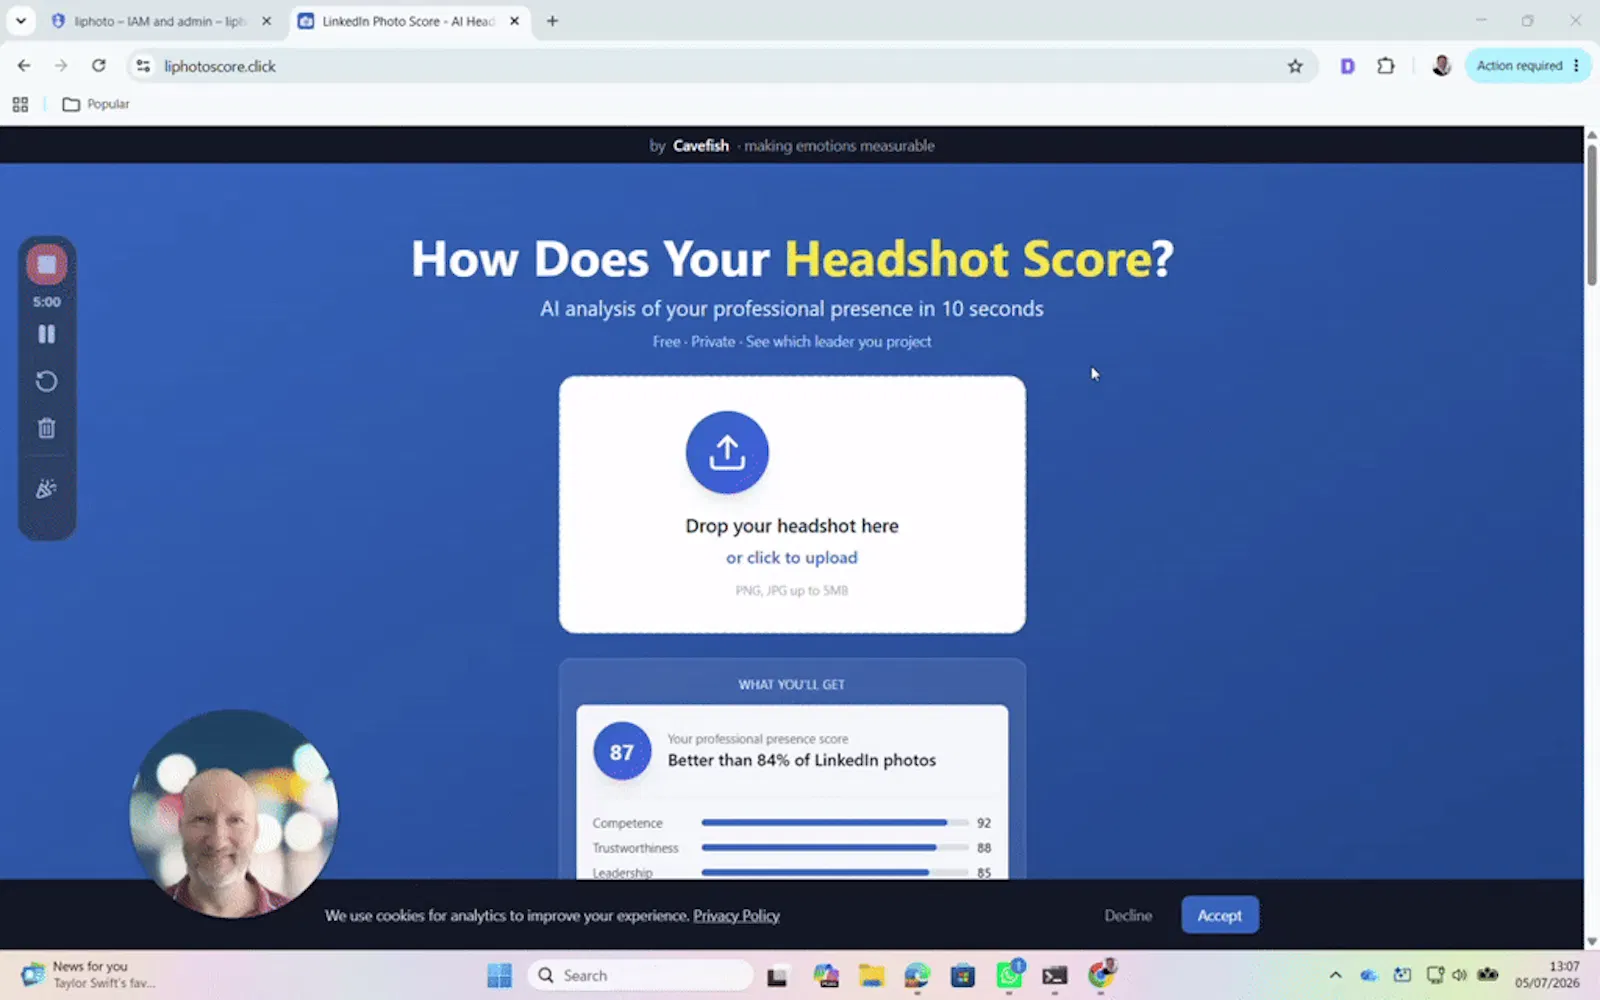Click the circular upload arrow icon

(x=727, y=452)
